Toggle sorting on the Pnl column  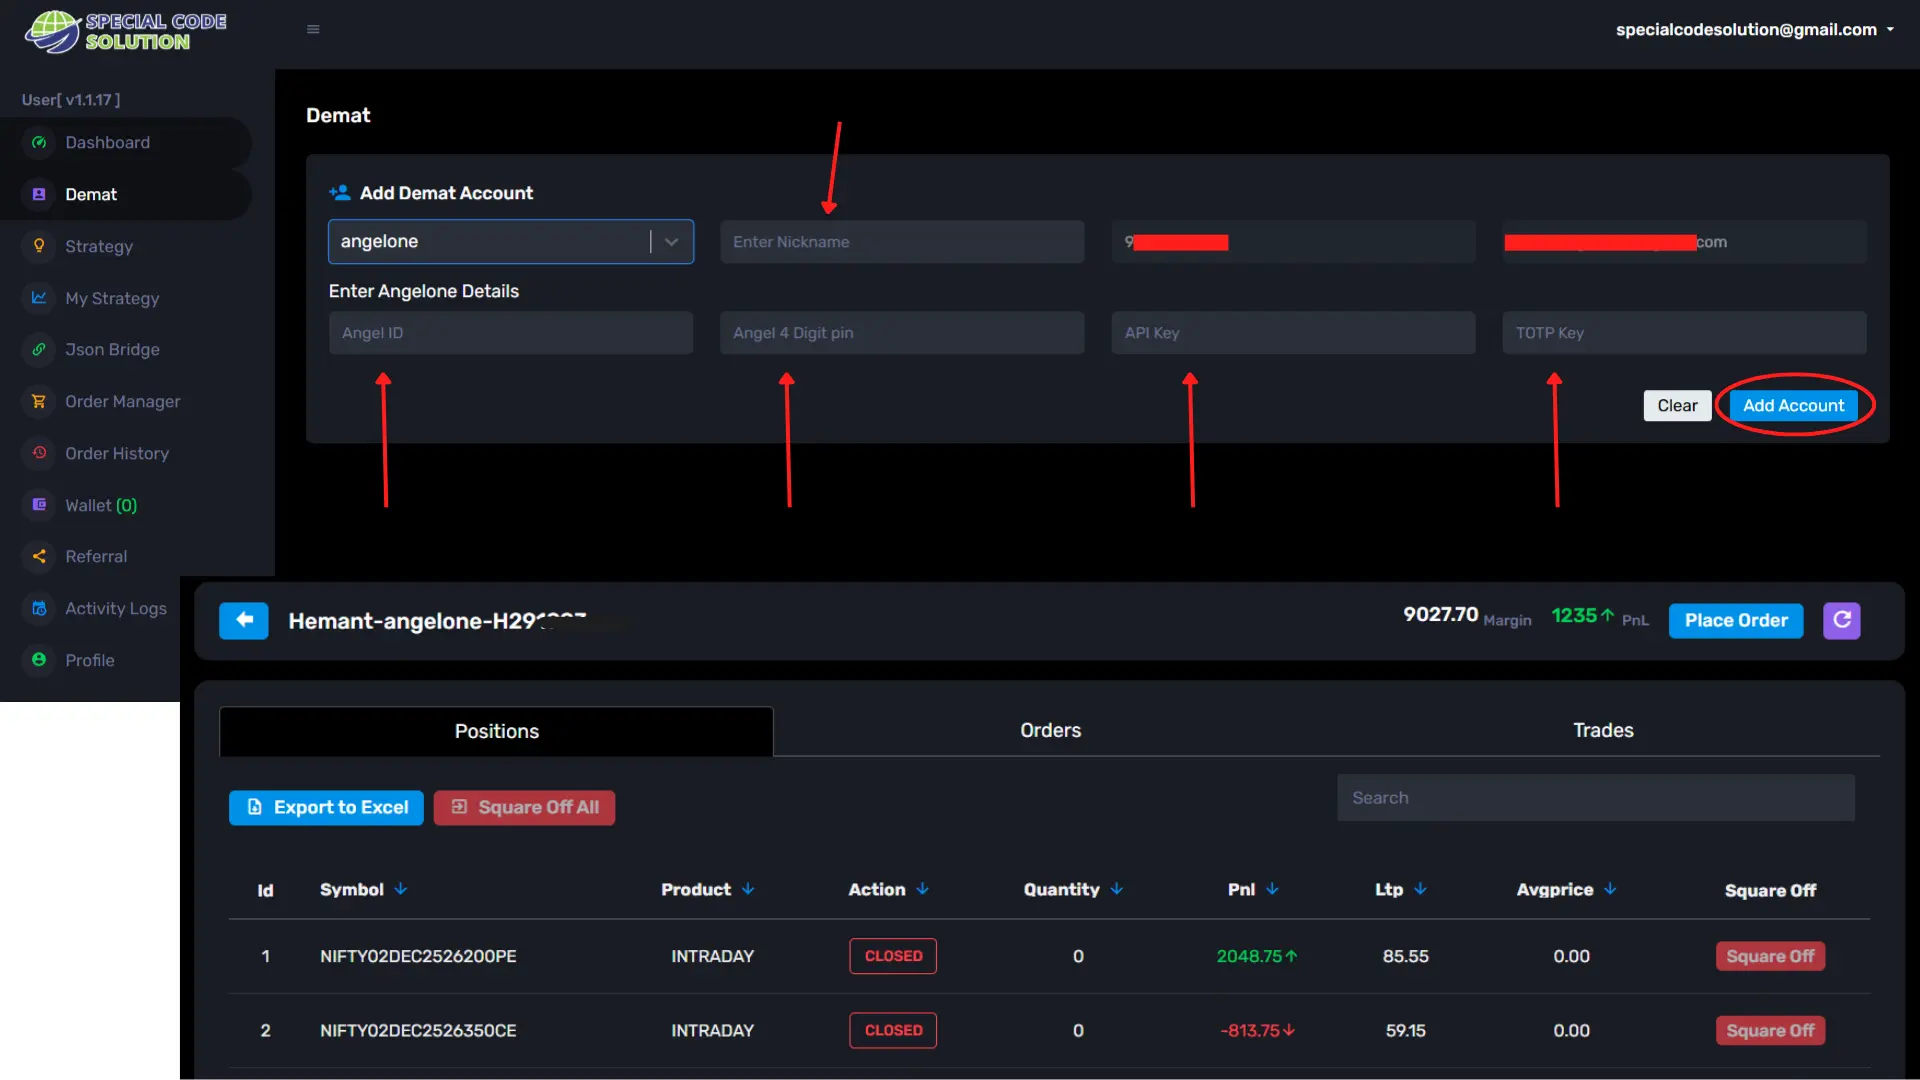(x=1270, y=889)
